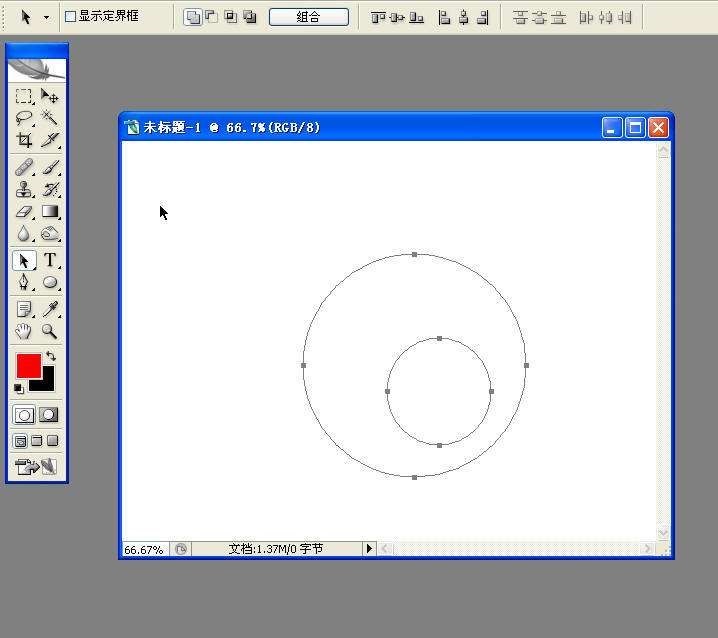718x638 pixels.
Task: Select the Hand tool
Action: 24,332
